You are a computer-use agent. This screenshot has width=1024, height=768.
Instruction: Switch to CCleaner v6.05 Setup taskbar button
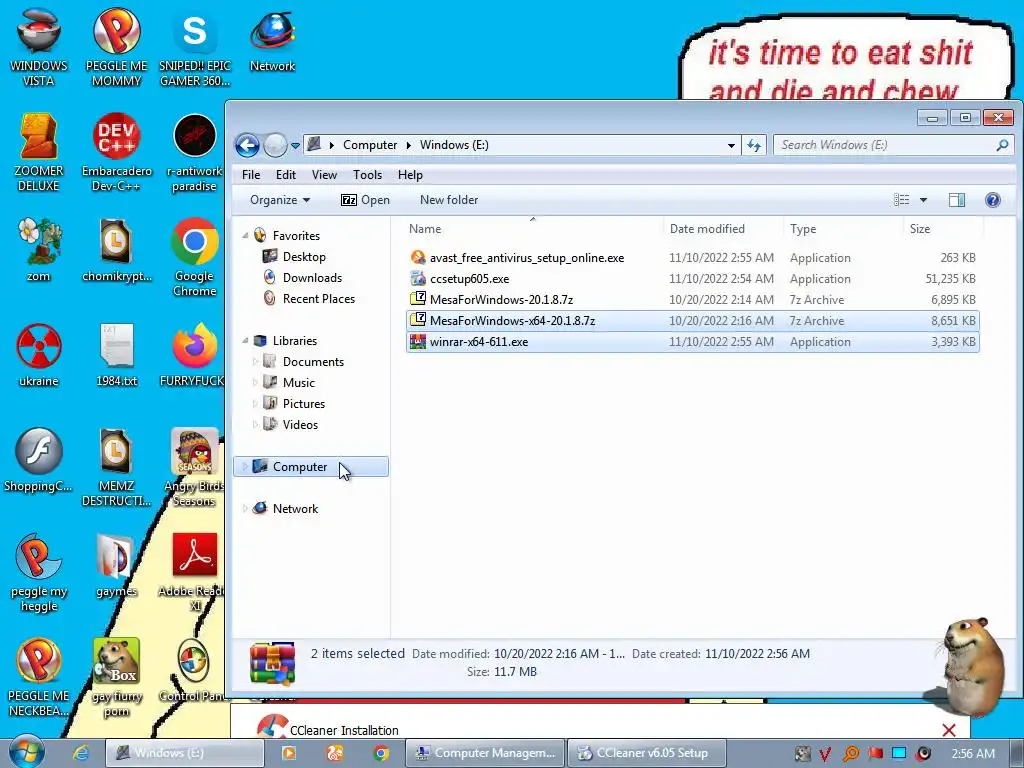647,753
